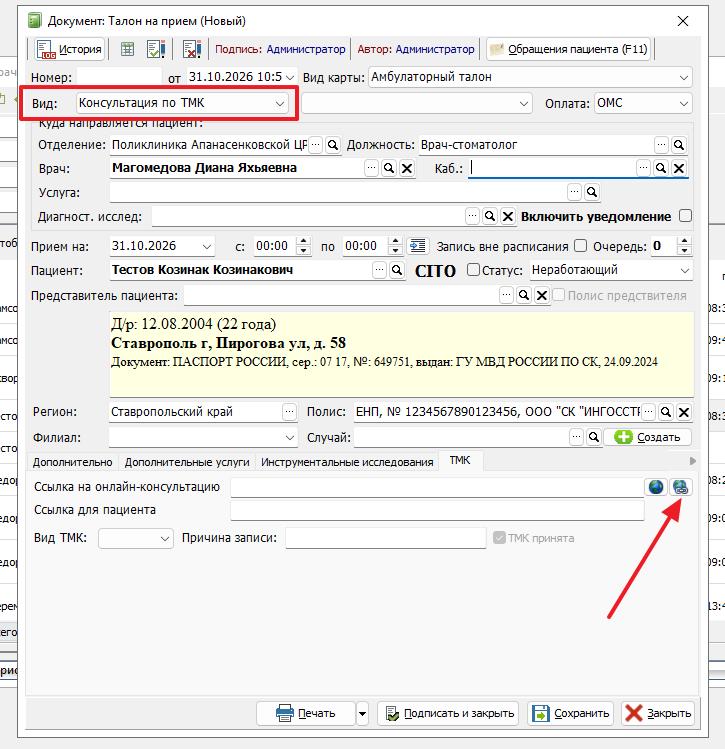Enable Включить уведомление checkbox
725x749 pixels.
tap(685, 216)
